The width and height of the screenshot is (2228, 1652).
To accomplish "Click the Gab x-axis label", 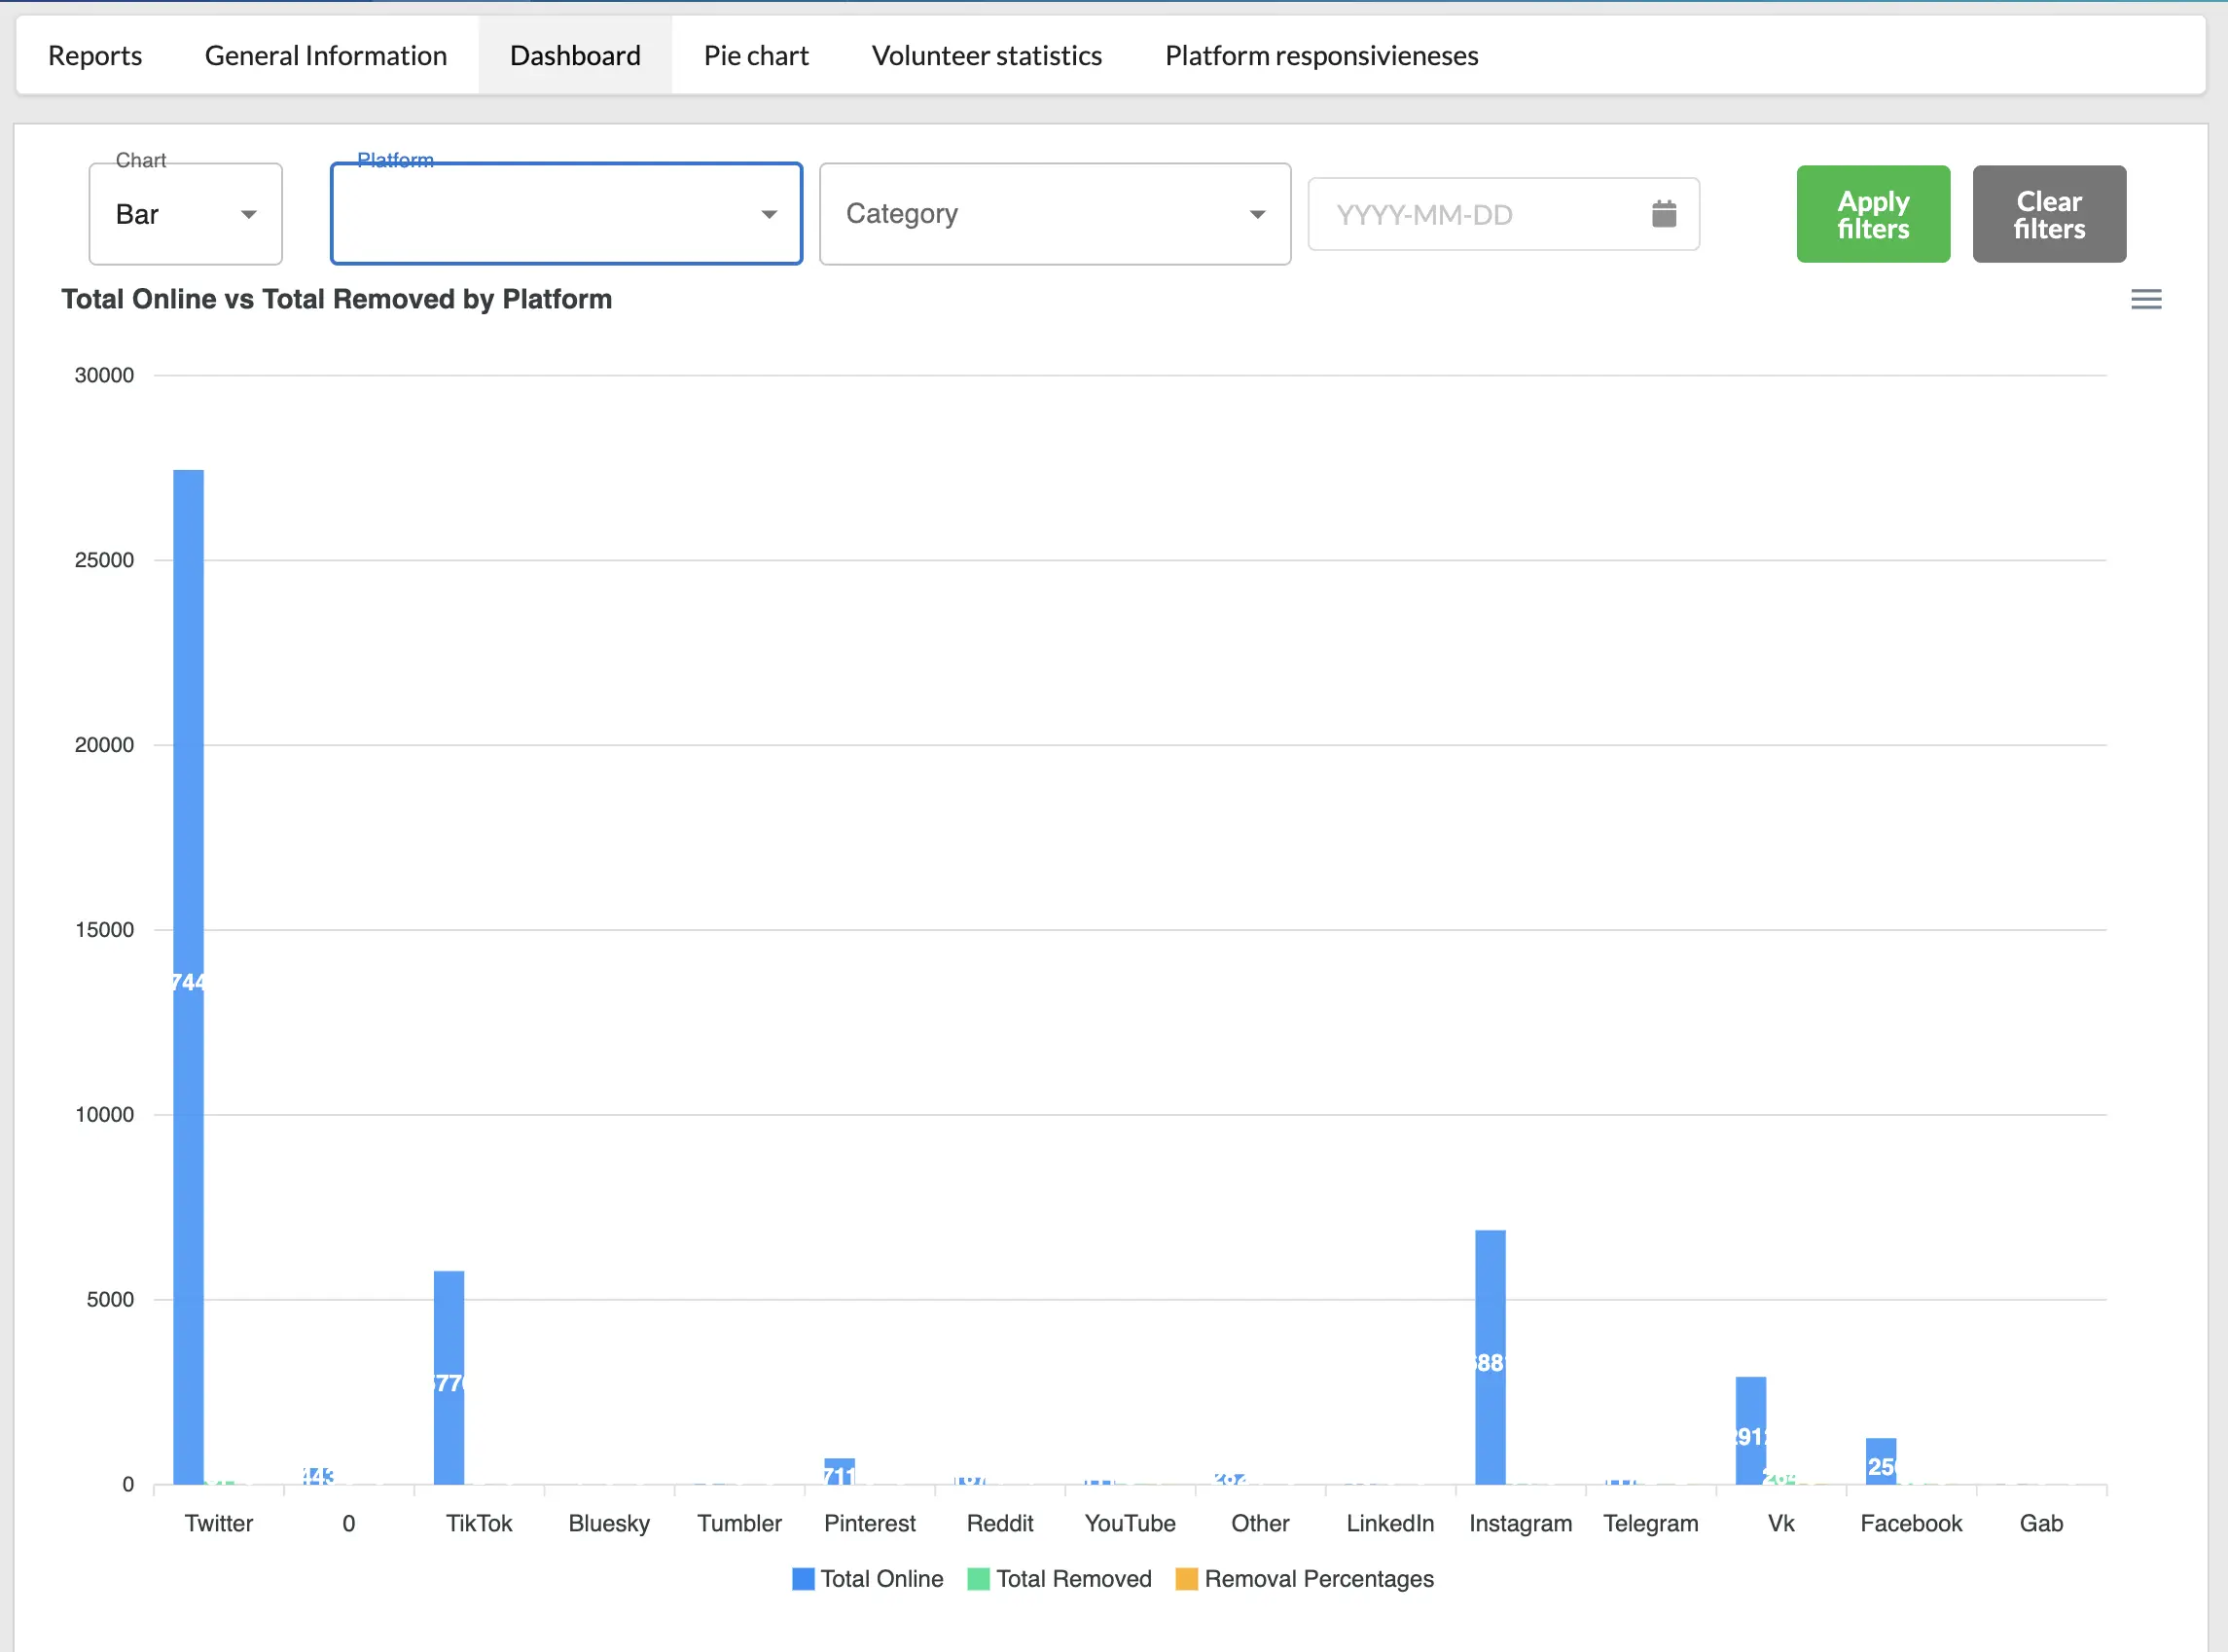I will point(2041,1523).
